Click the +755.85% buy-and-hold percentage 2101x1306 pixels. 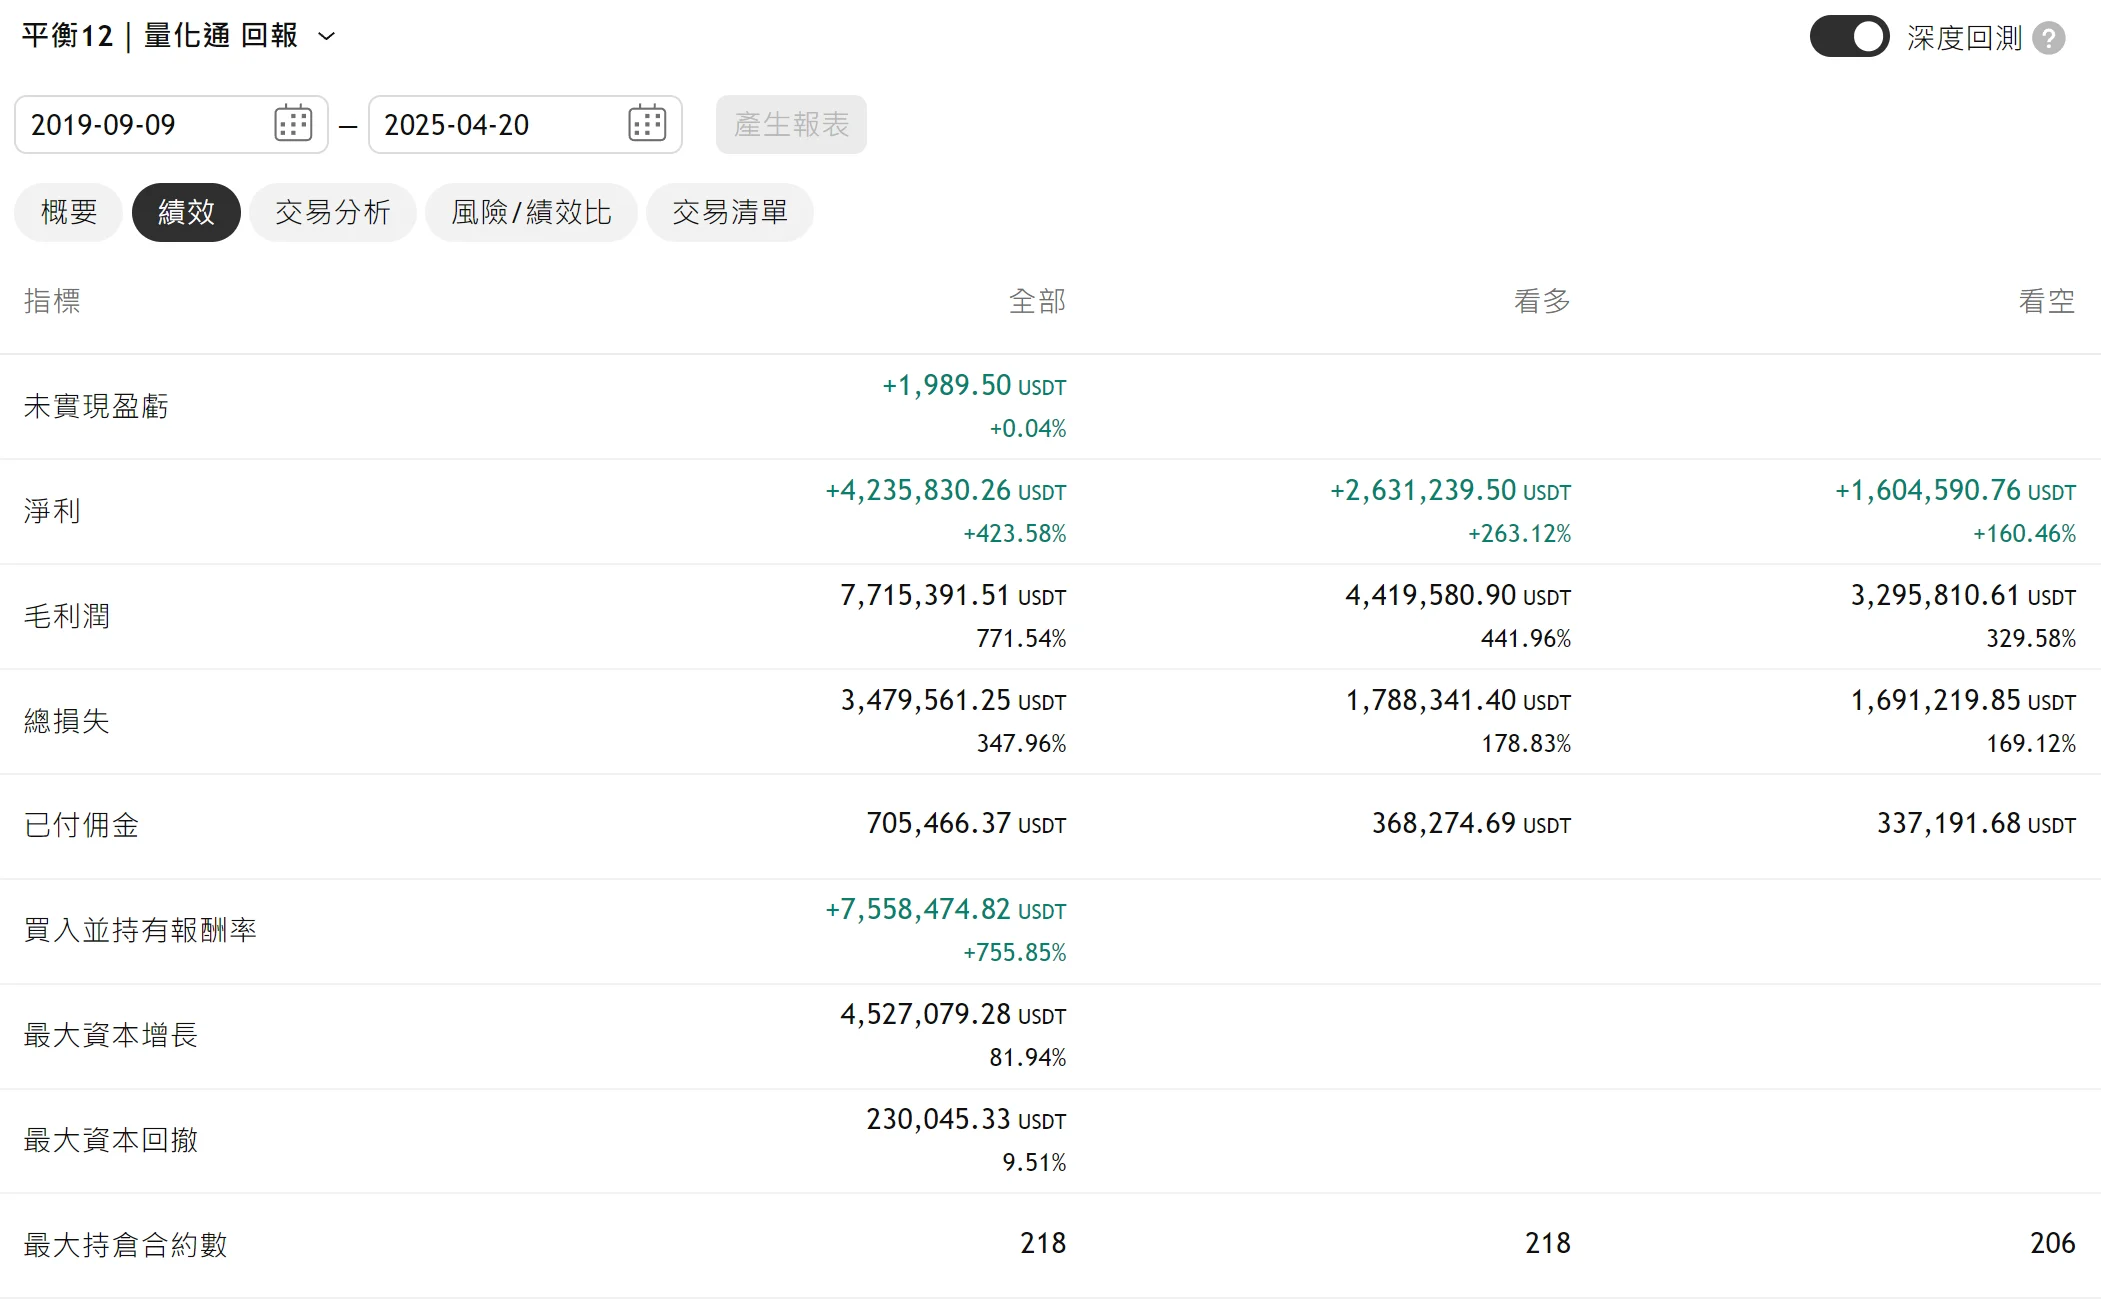pos(1015,953)
